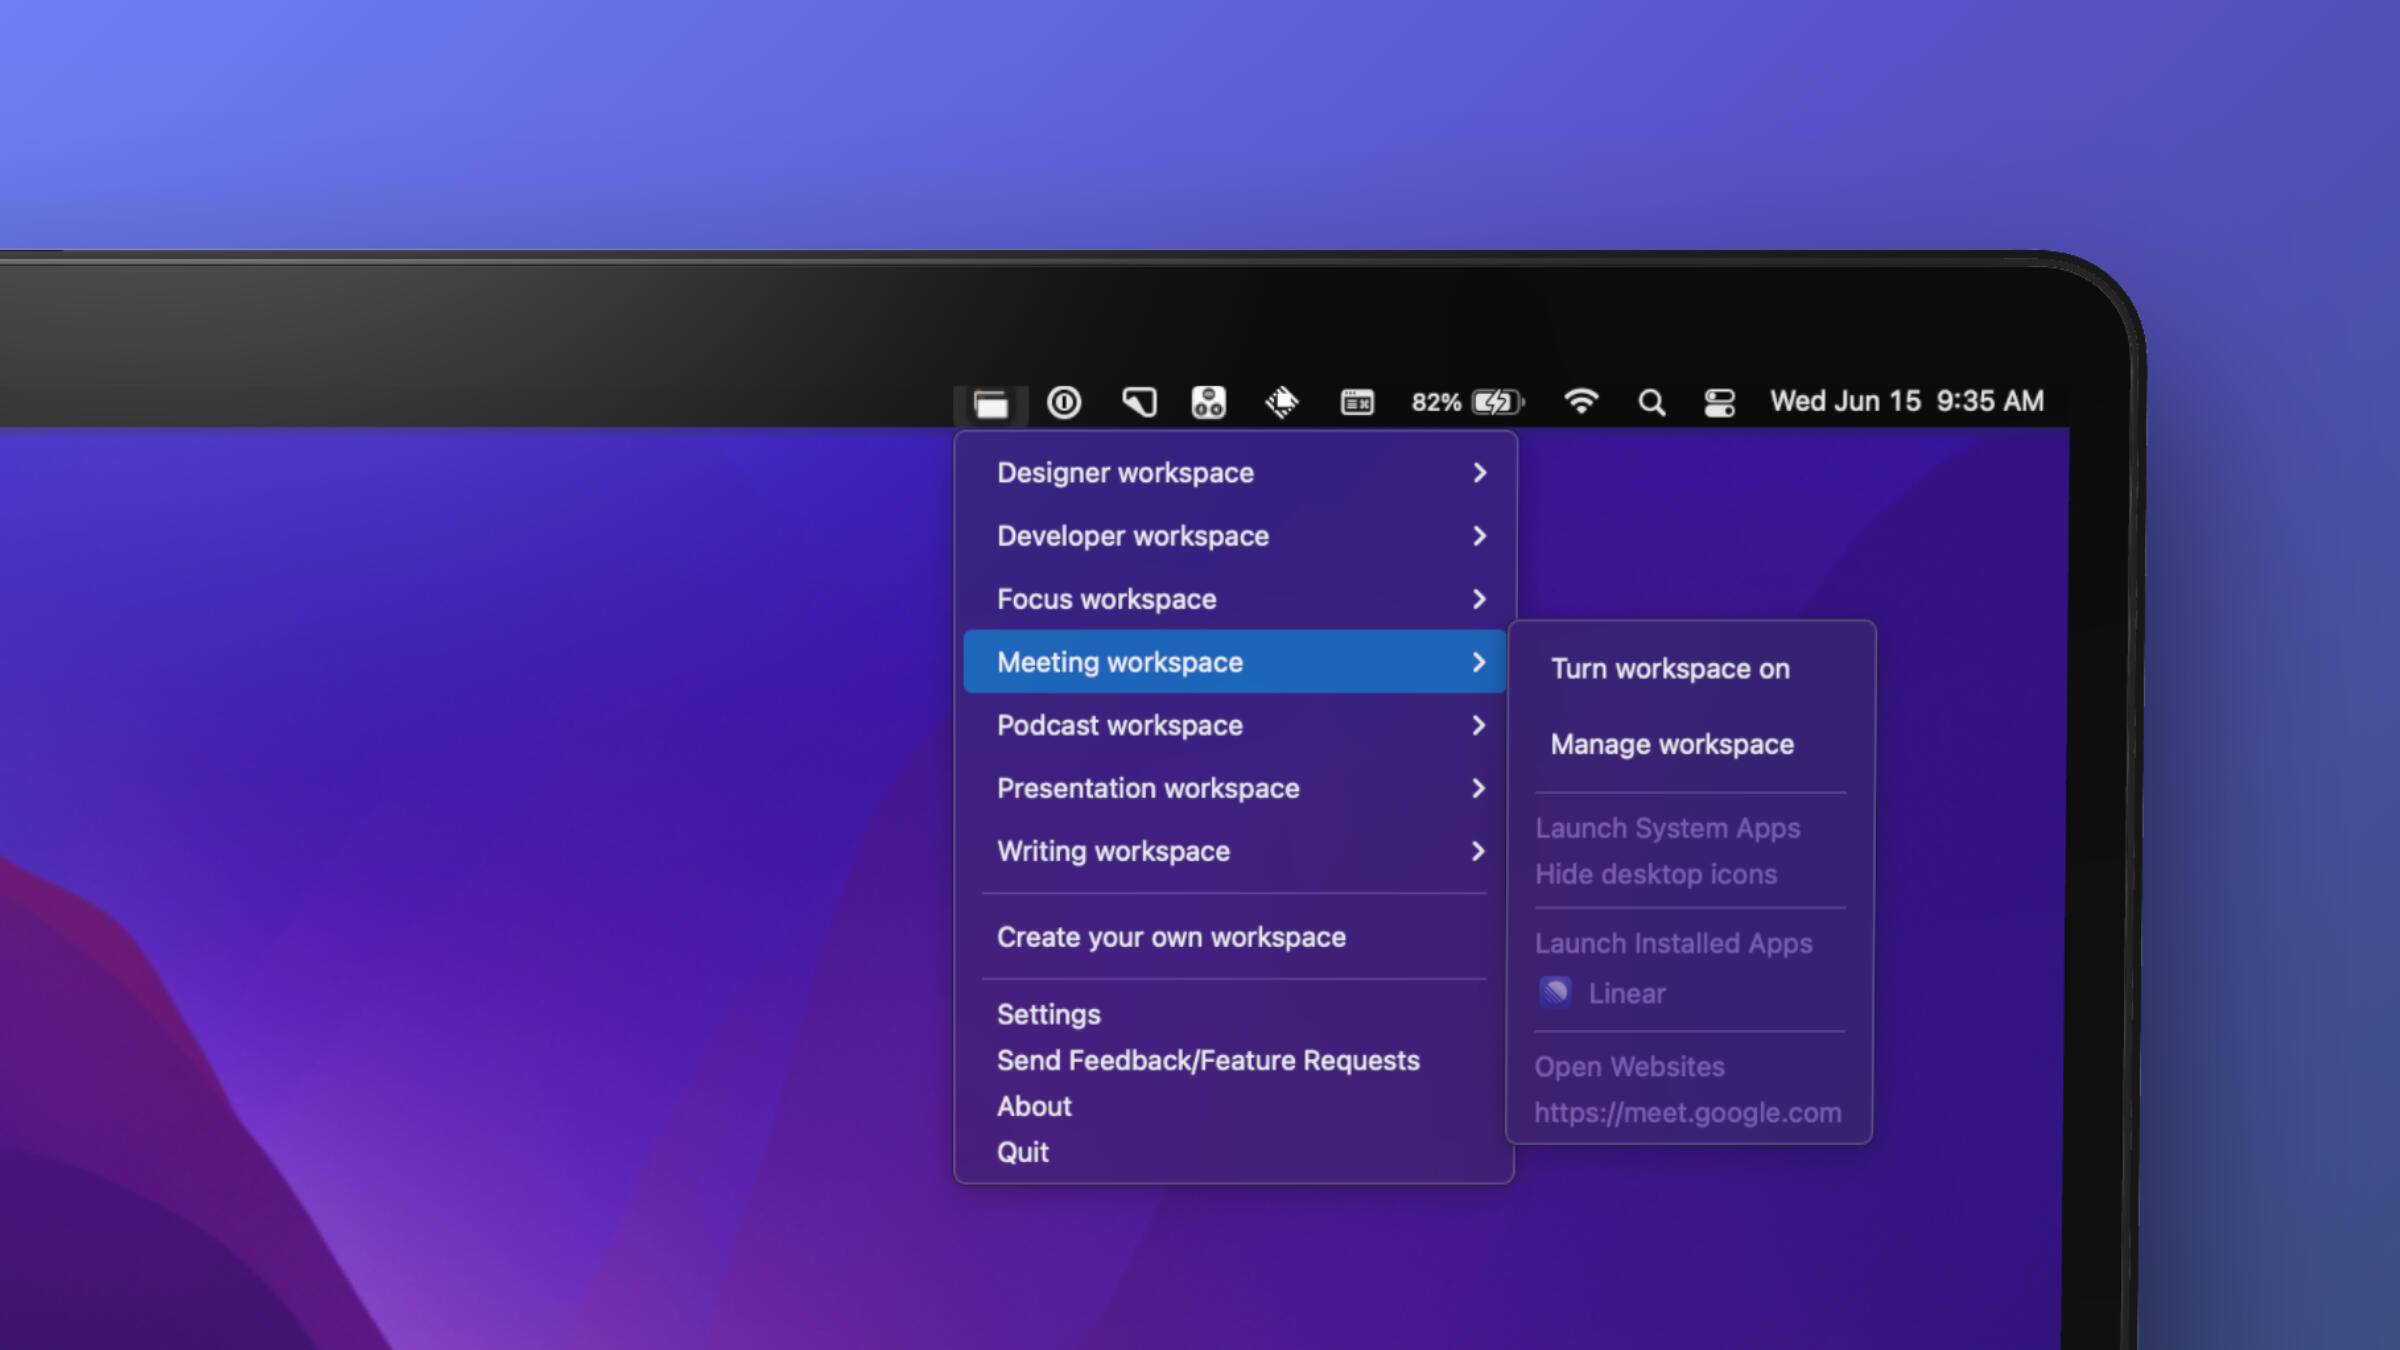Open the Wi-Fi status menu
Viewport: 2400px width, 1350px height.
pos(1581,402)
